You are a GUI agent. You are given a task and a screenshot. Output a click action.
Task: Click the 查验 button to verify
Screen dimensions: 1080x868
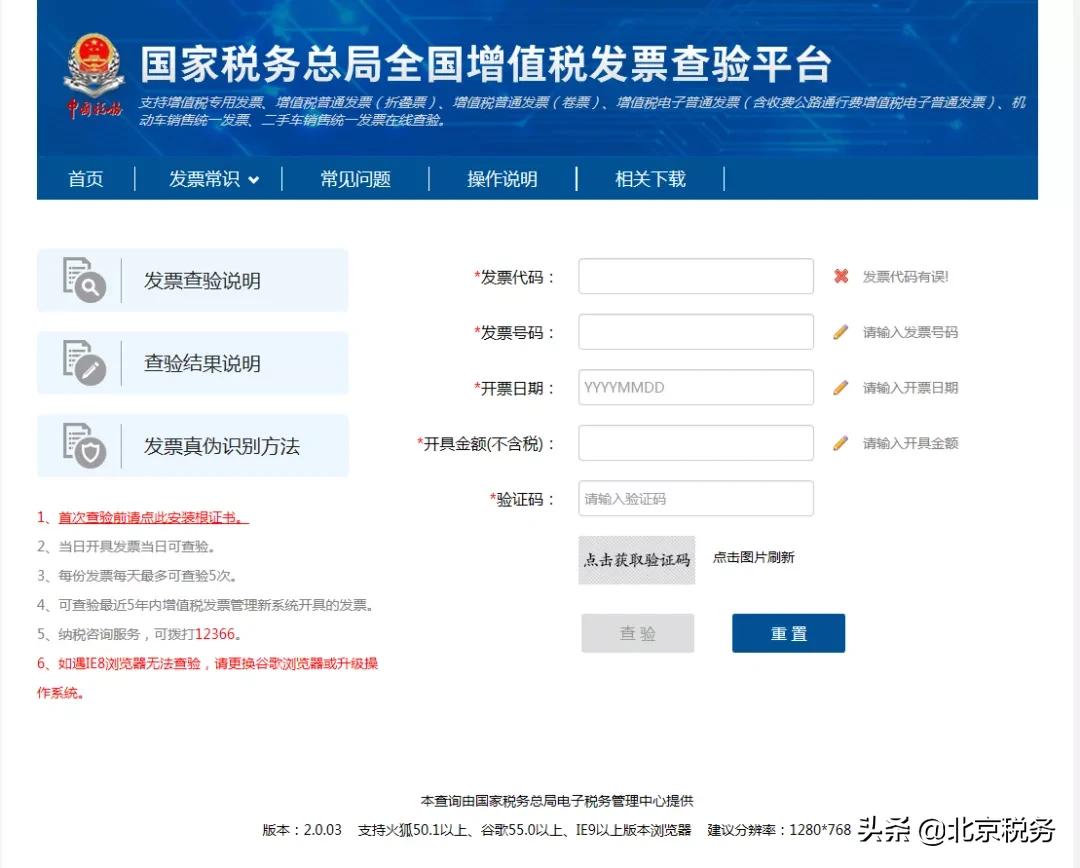click(637, 632)
